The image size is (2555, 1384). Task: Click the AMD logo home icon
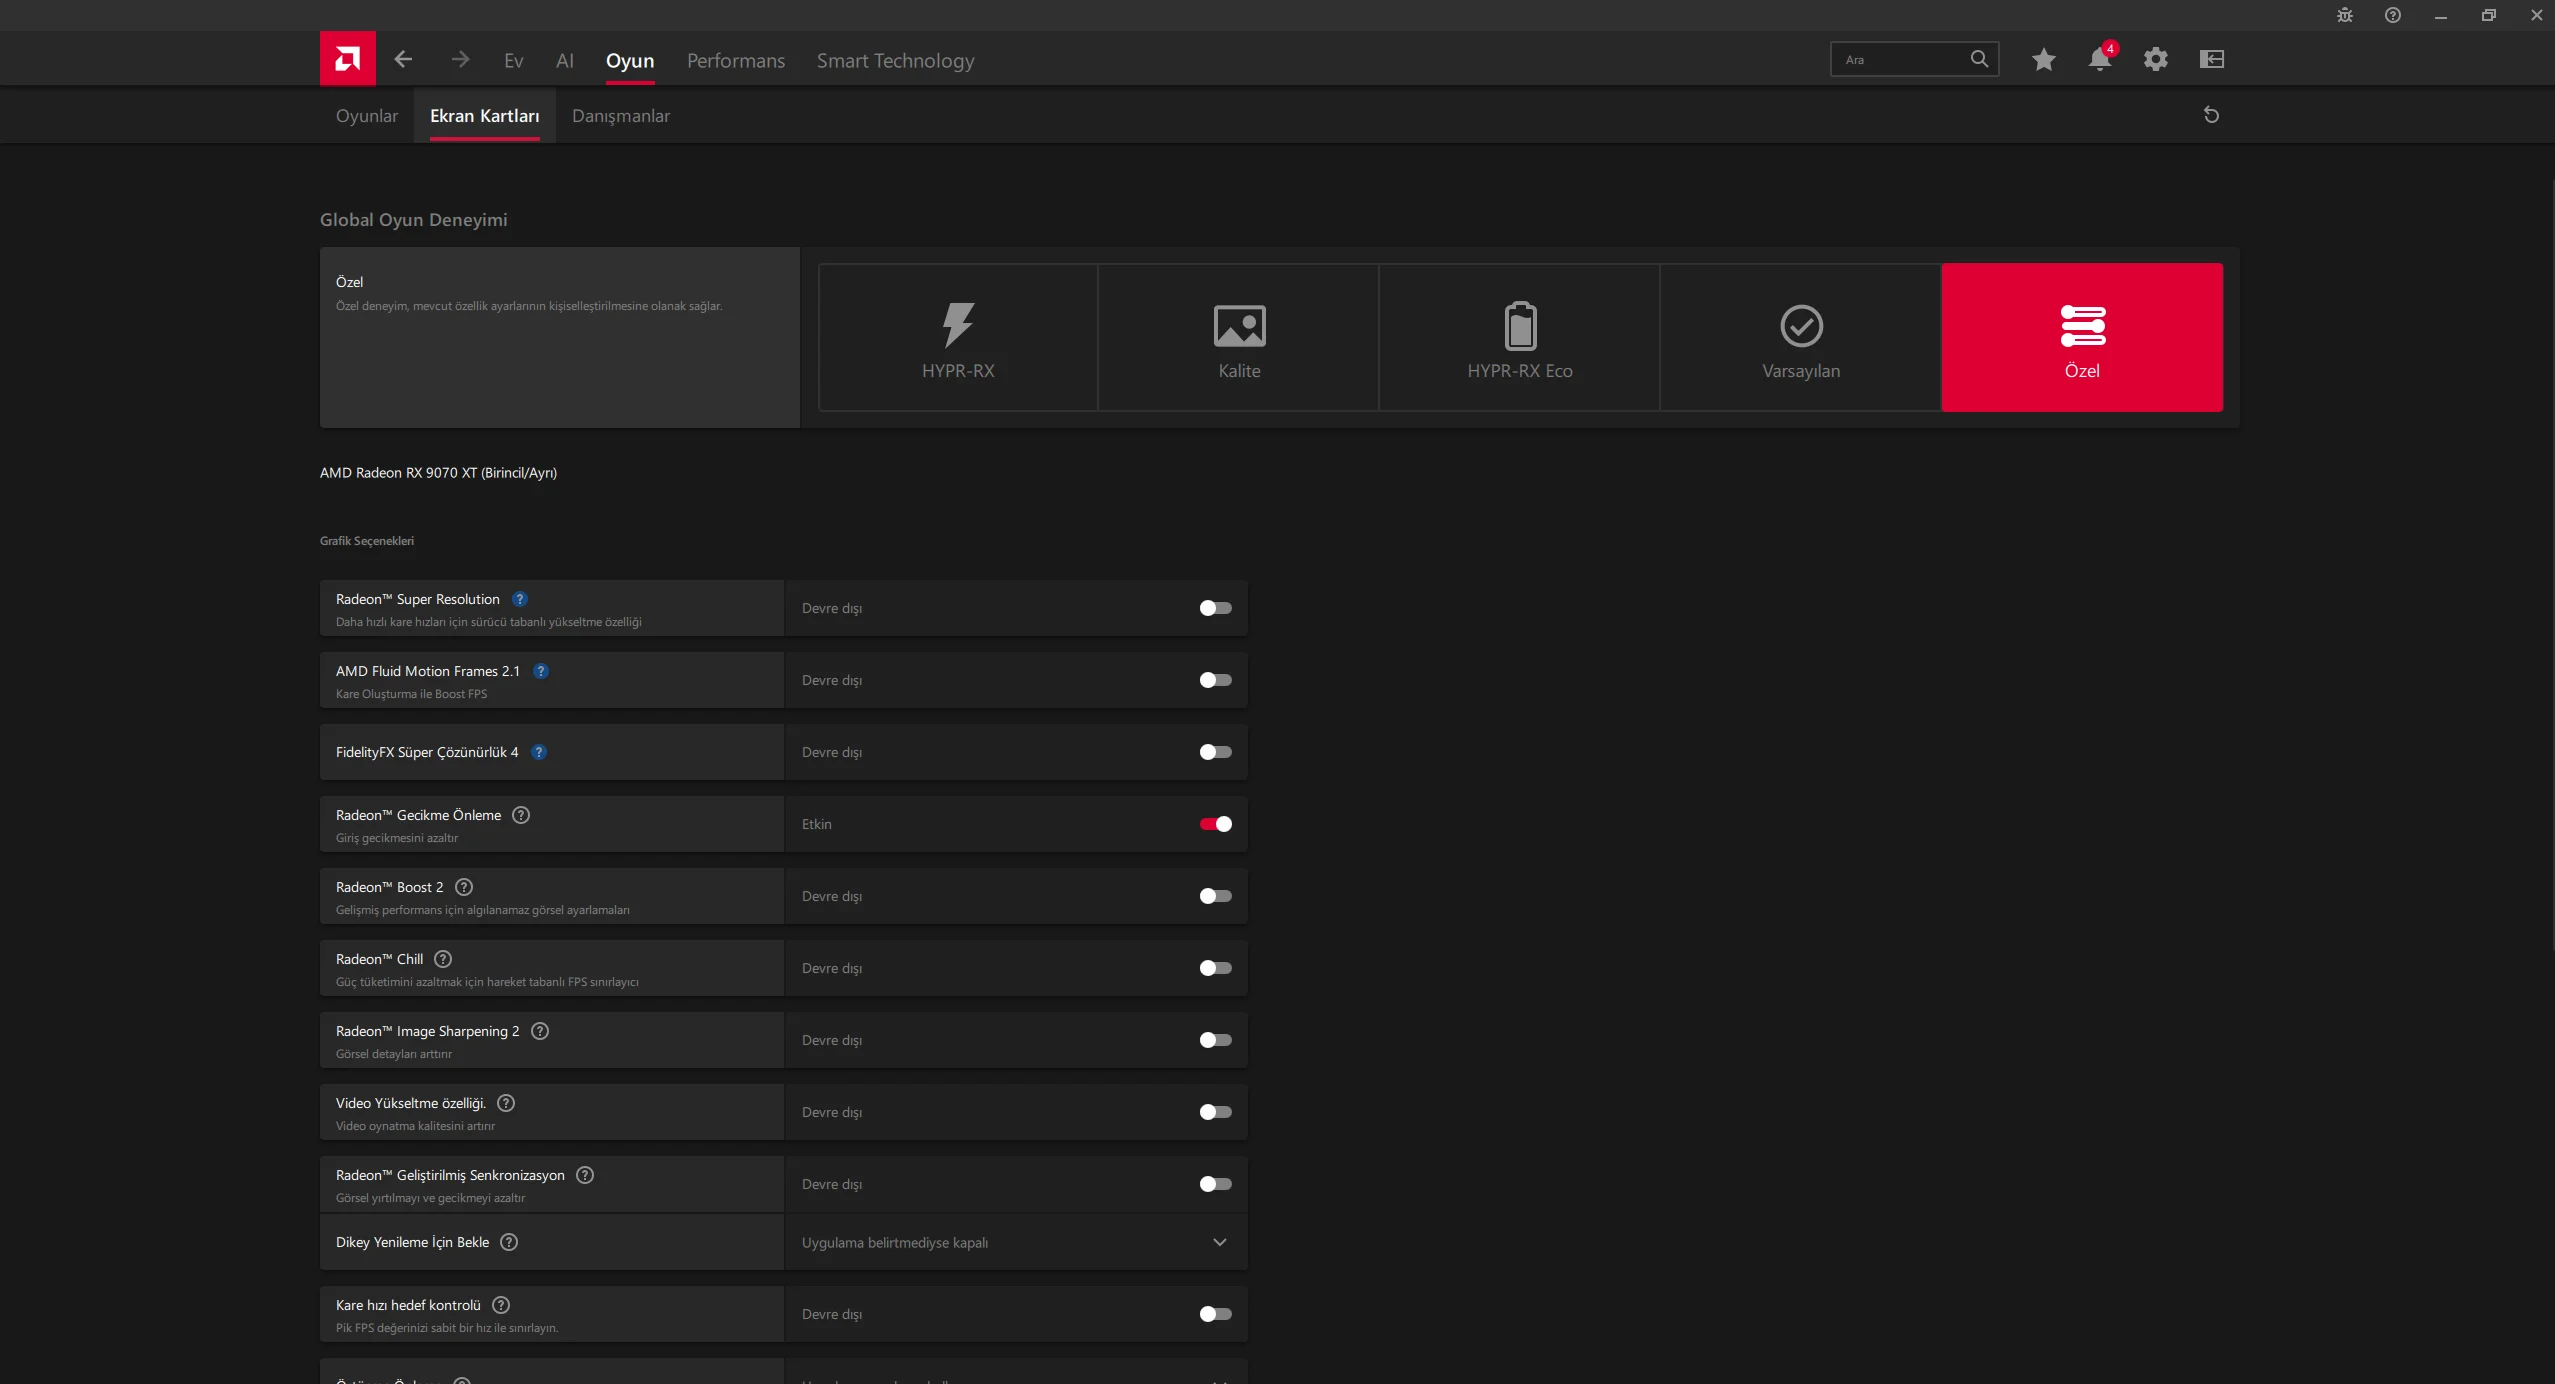348,59
